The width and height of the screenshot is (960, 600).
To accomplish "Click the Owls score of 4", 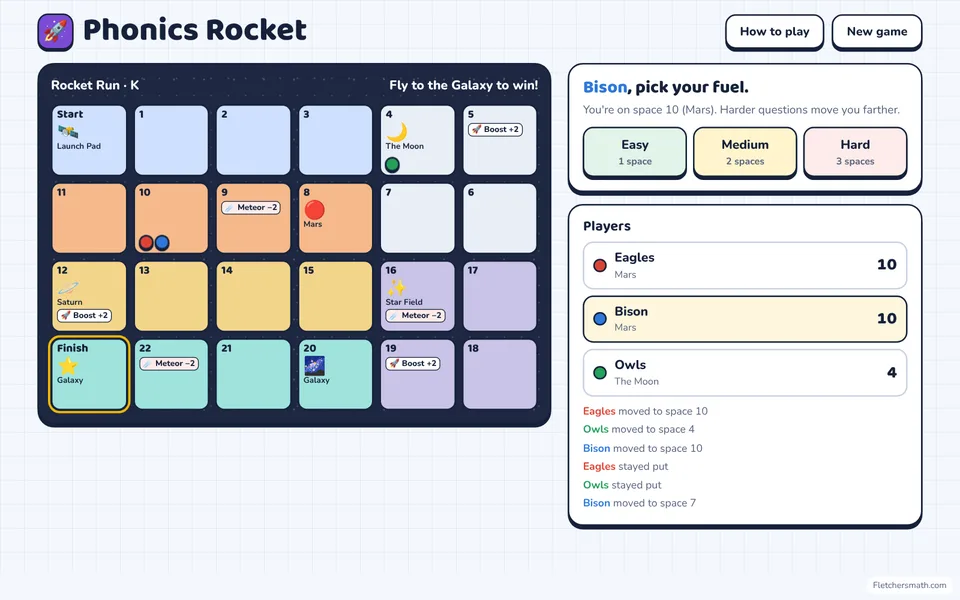I will (891, 372).
